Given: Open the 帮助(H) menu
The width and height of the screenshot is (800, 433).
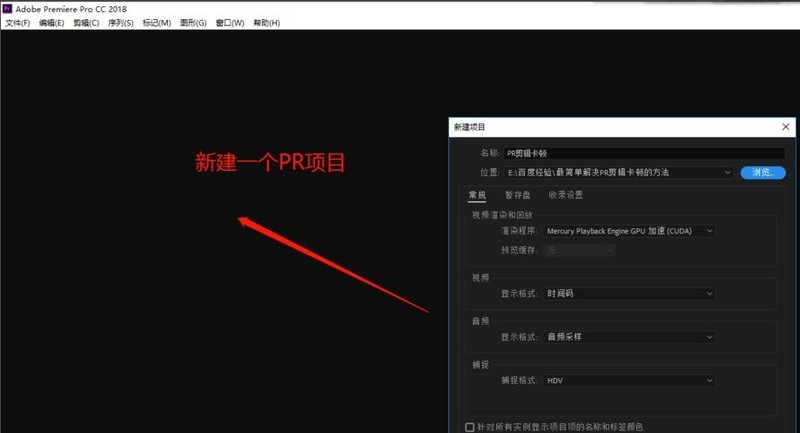Looking at the screenshot, I should click(x=267, y=22).
